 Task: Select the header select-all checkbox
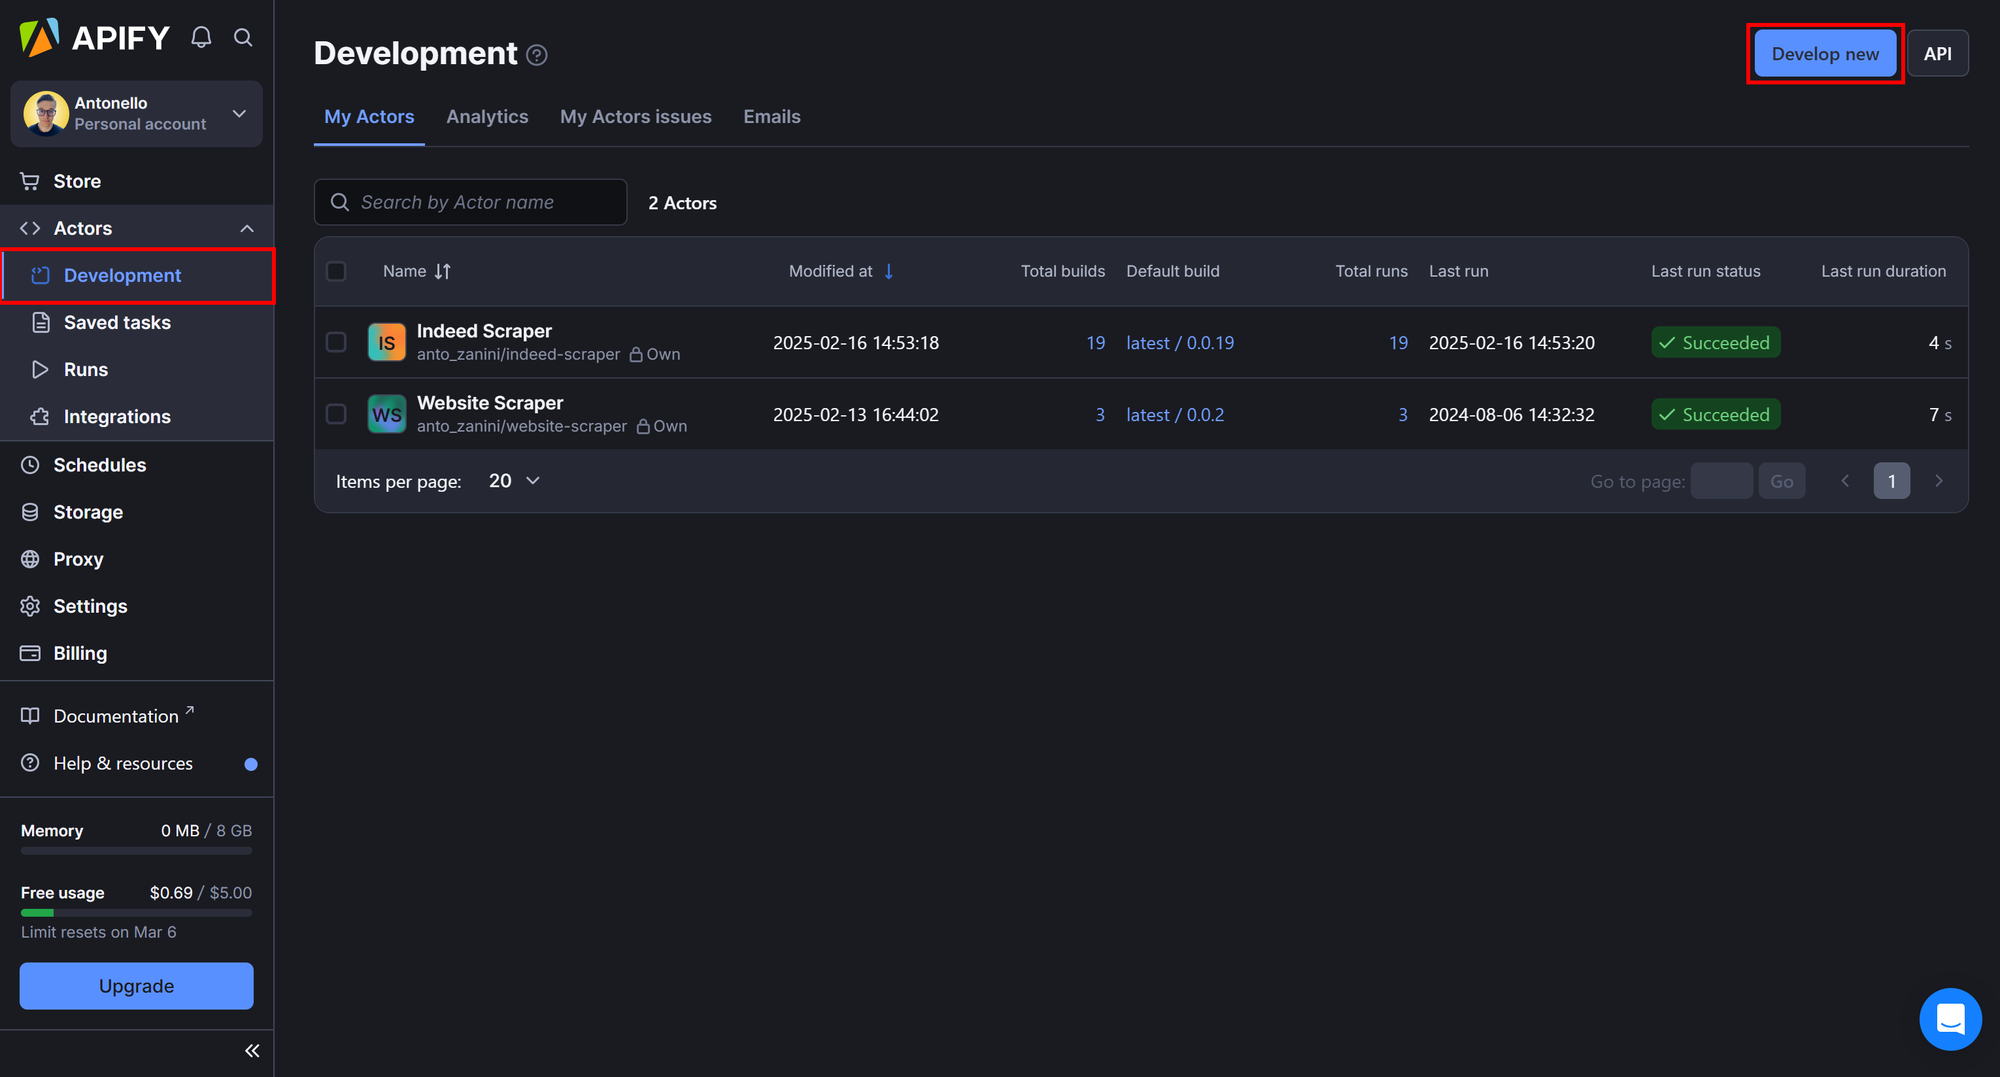(x=336, y=271)
